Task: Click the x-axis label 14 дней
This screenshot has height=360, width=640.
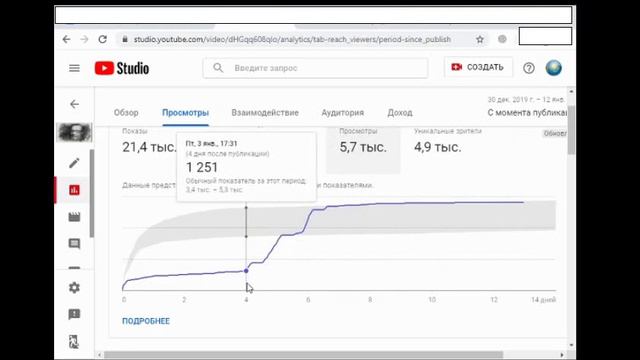Action: click(x=543, y=300)
